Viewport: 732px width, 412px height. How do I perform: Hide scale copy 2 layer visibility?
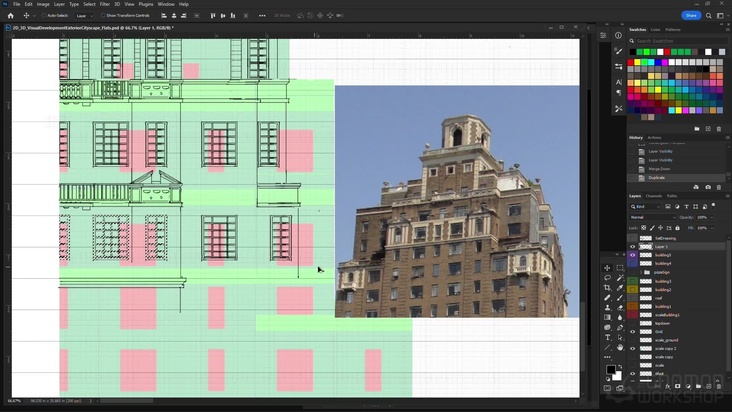(x=633, y=349)
